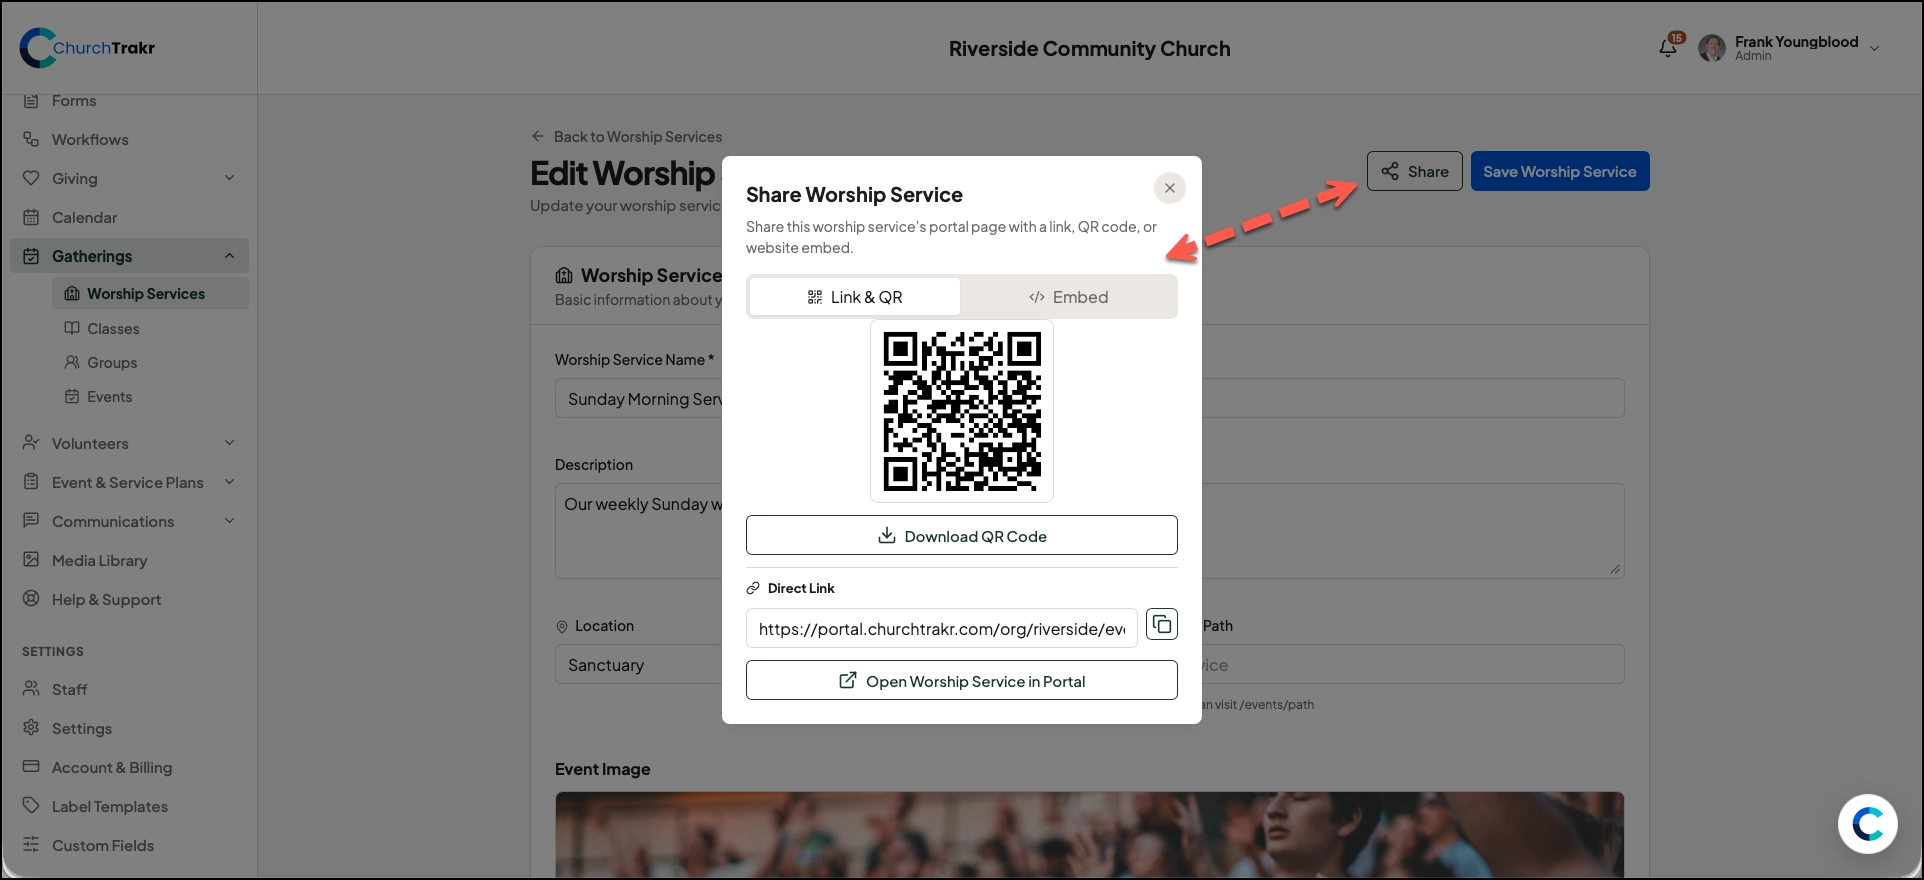Open Worship Service in Portal
This screenshot has width=1924, height=880.
point(962,680)
